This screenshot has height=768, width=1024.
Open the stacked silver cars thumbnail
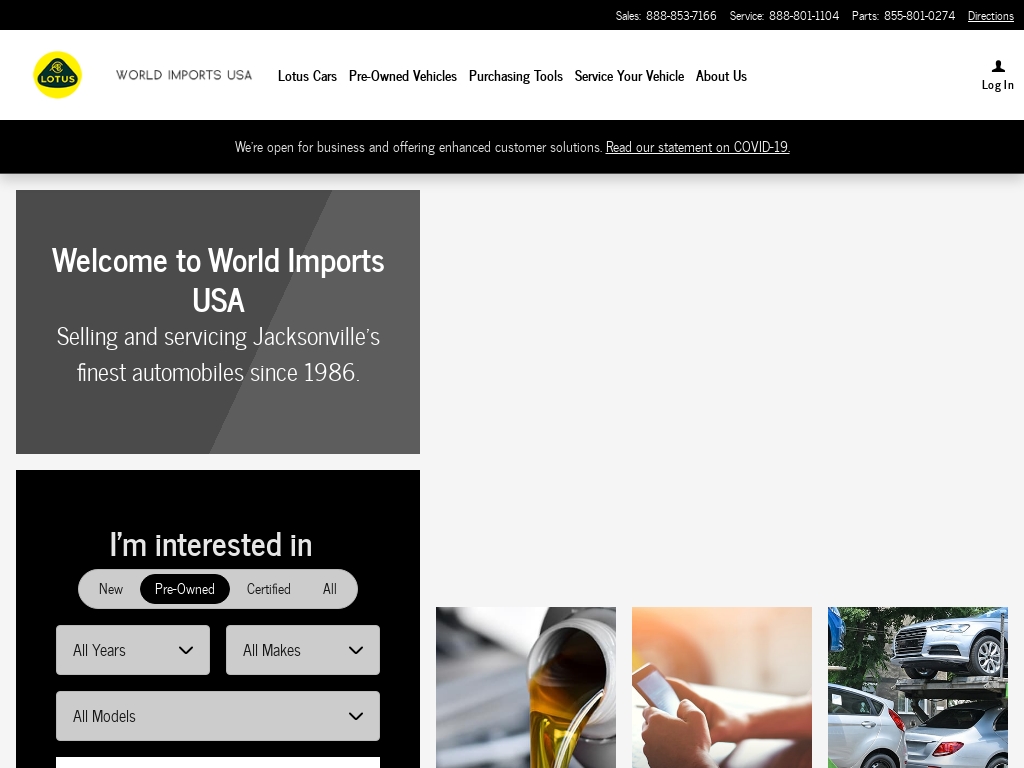918,688
